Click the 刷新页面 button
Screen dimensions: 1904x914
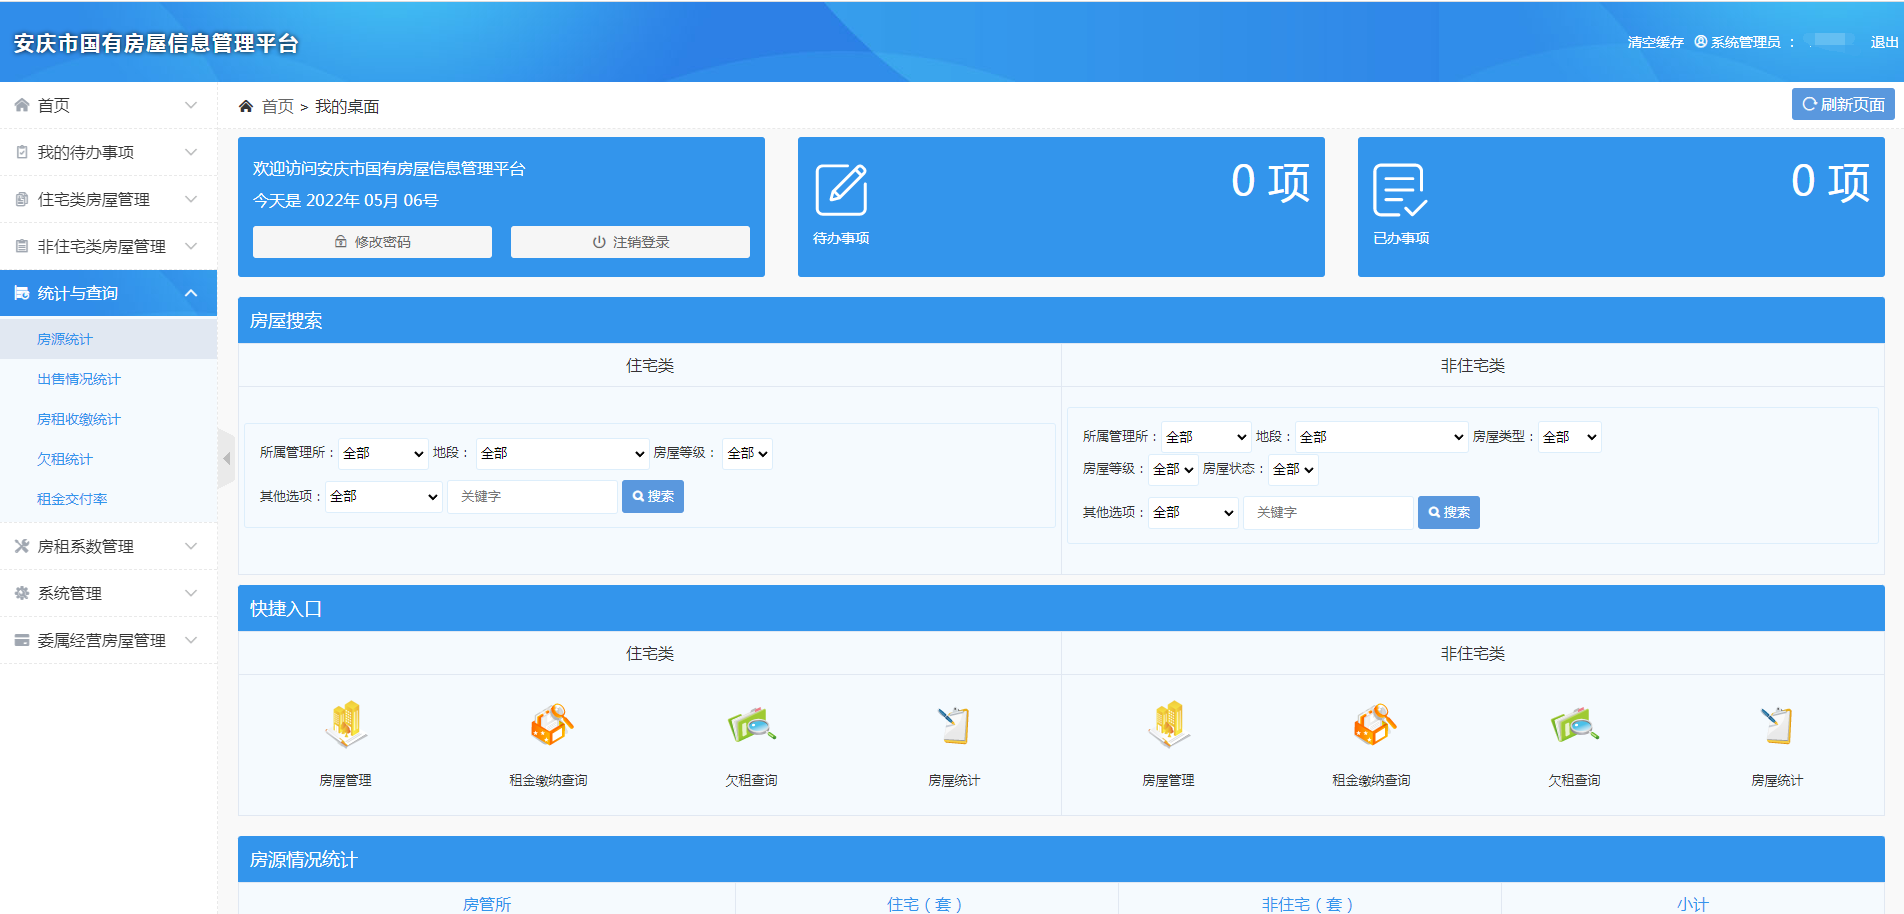coord(1842,104)
